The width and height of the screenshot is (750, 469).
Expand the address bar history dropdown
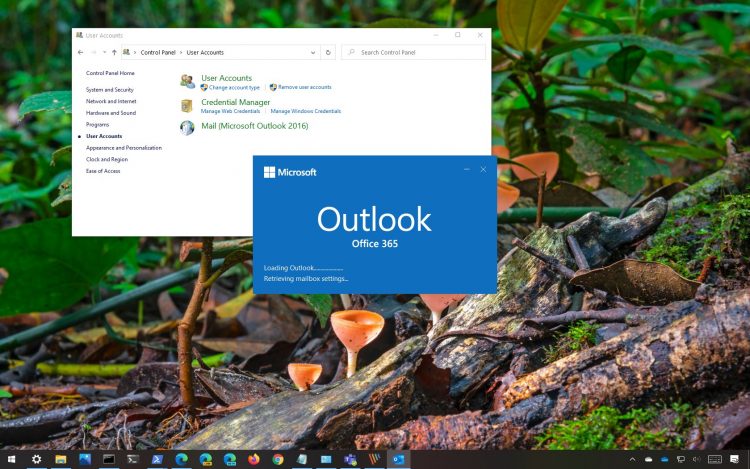(x=313, y=53)
